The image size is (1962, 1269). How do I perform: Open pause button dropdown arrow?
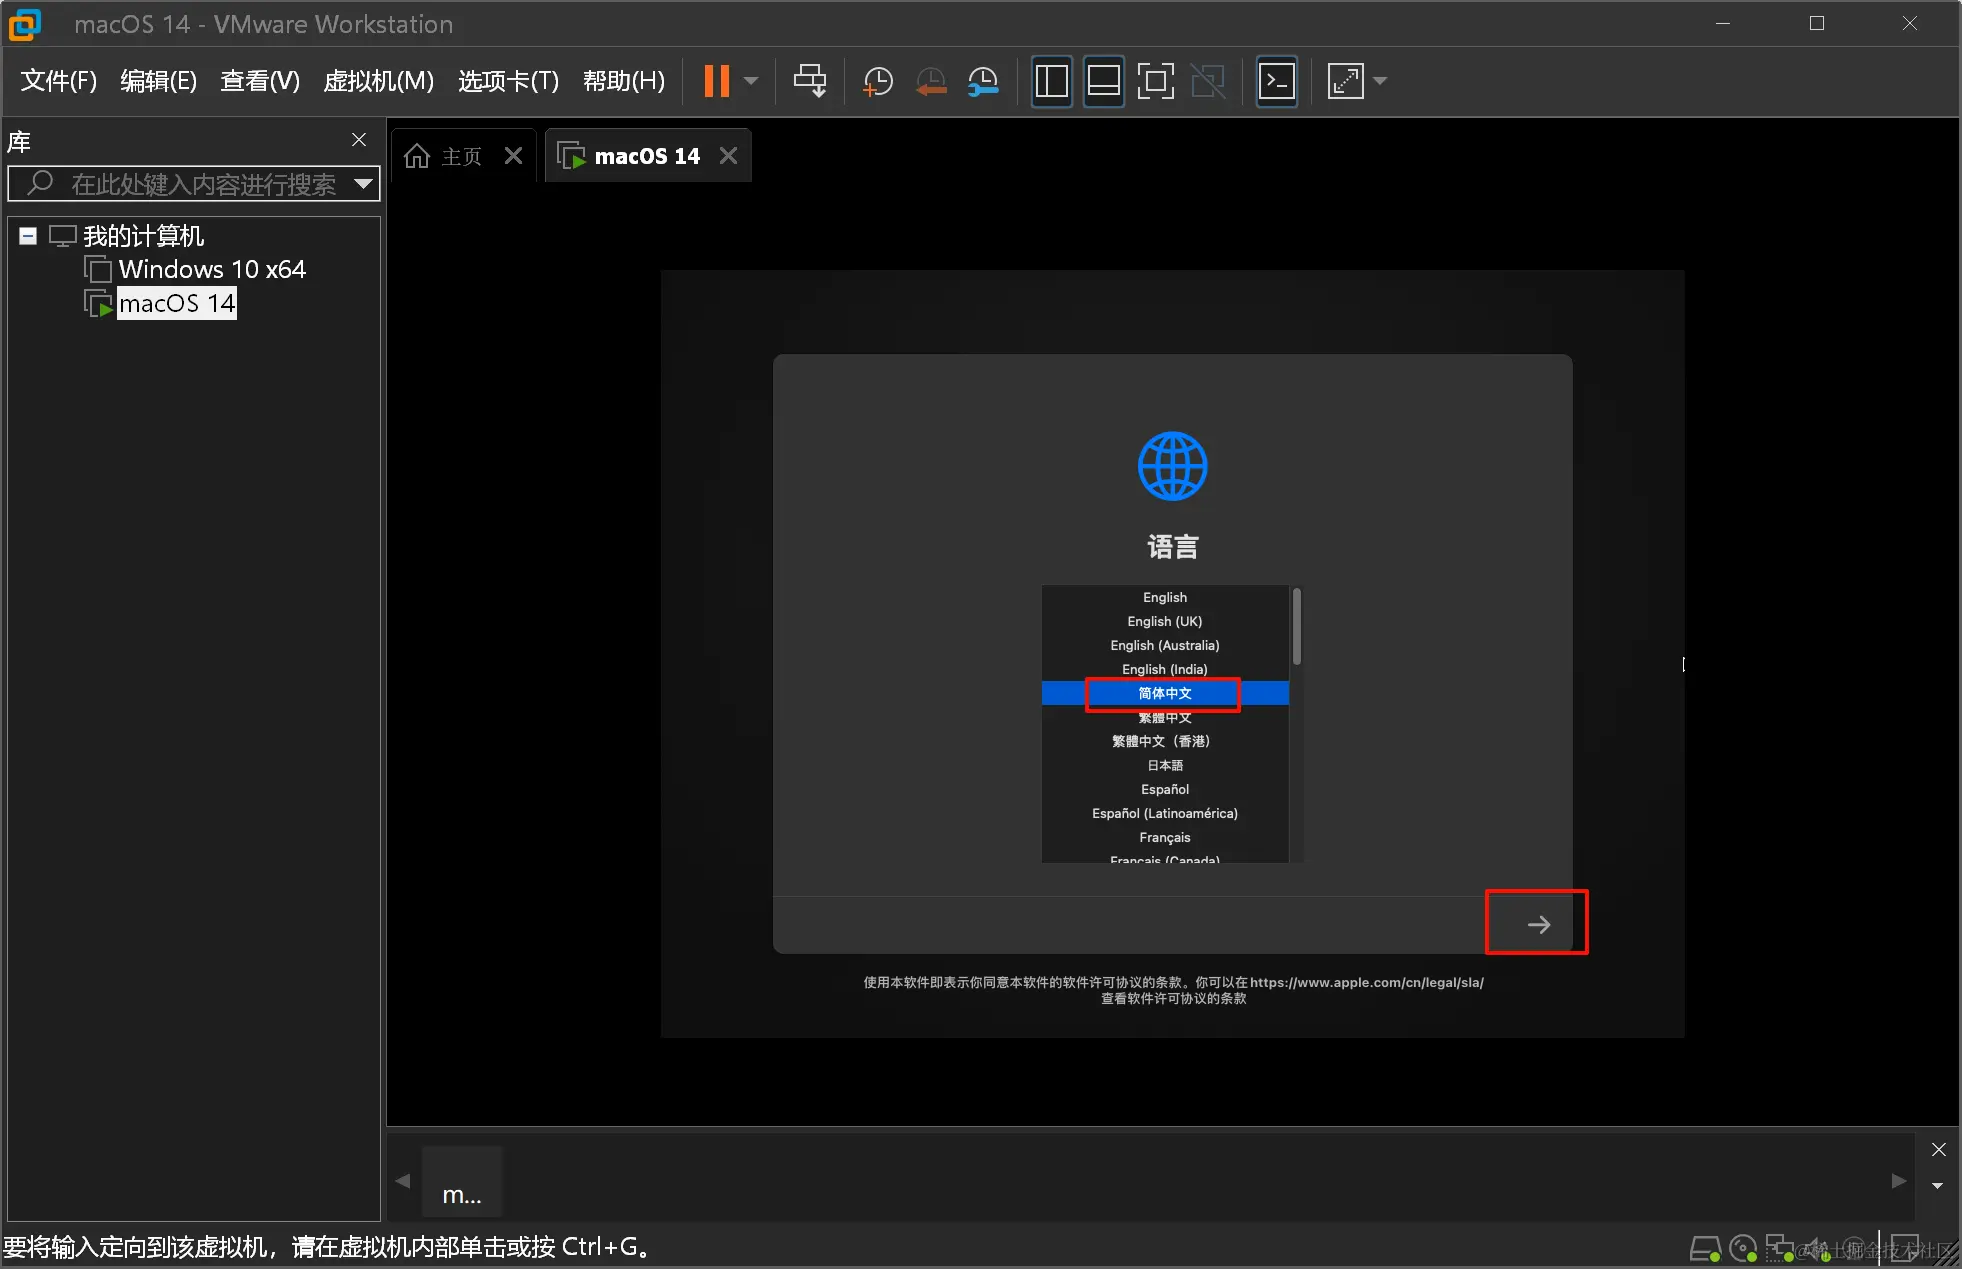pos(751,81)
